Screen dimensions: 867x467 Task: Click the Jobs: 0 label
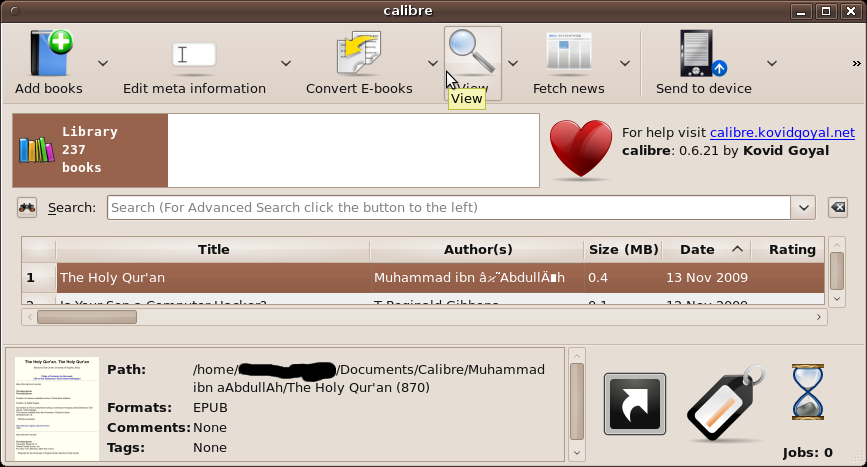(x=808, y=453)
